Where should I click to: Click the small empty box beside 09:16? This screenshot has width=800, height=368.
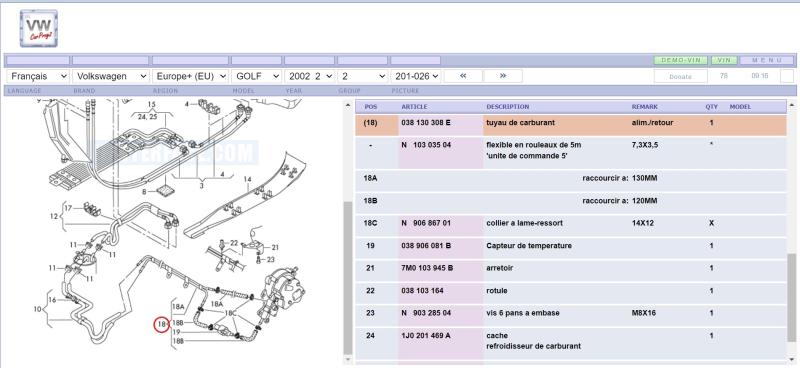tap(787, 76)
